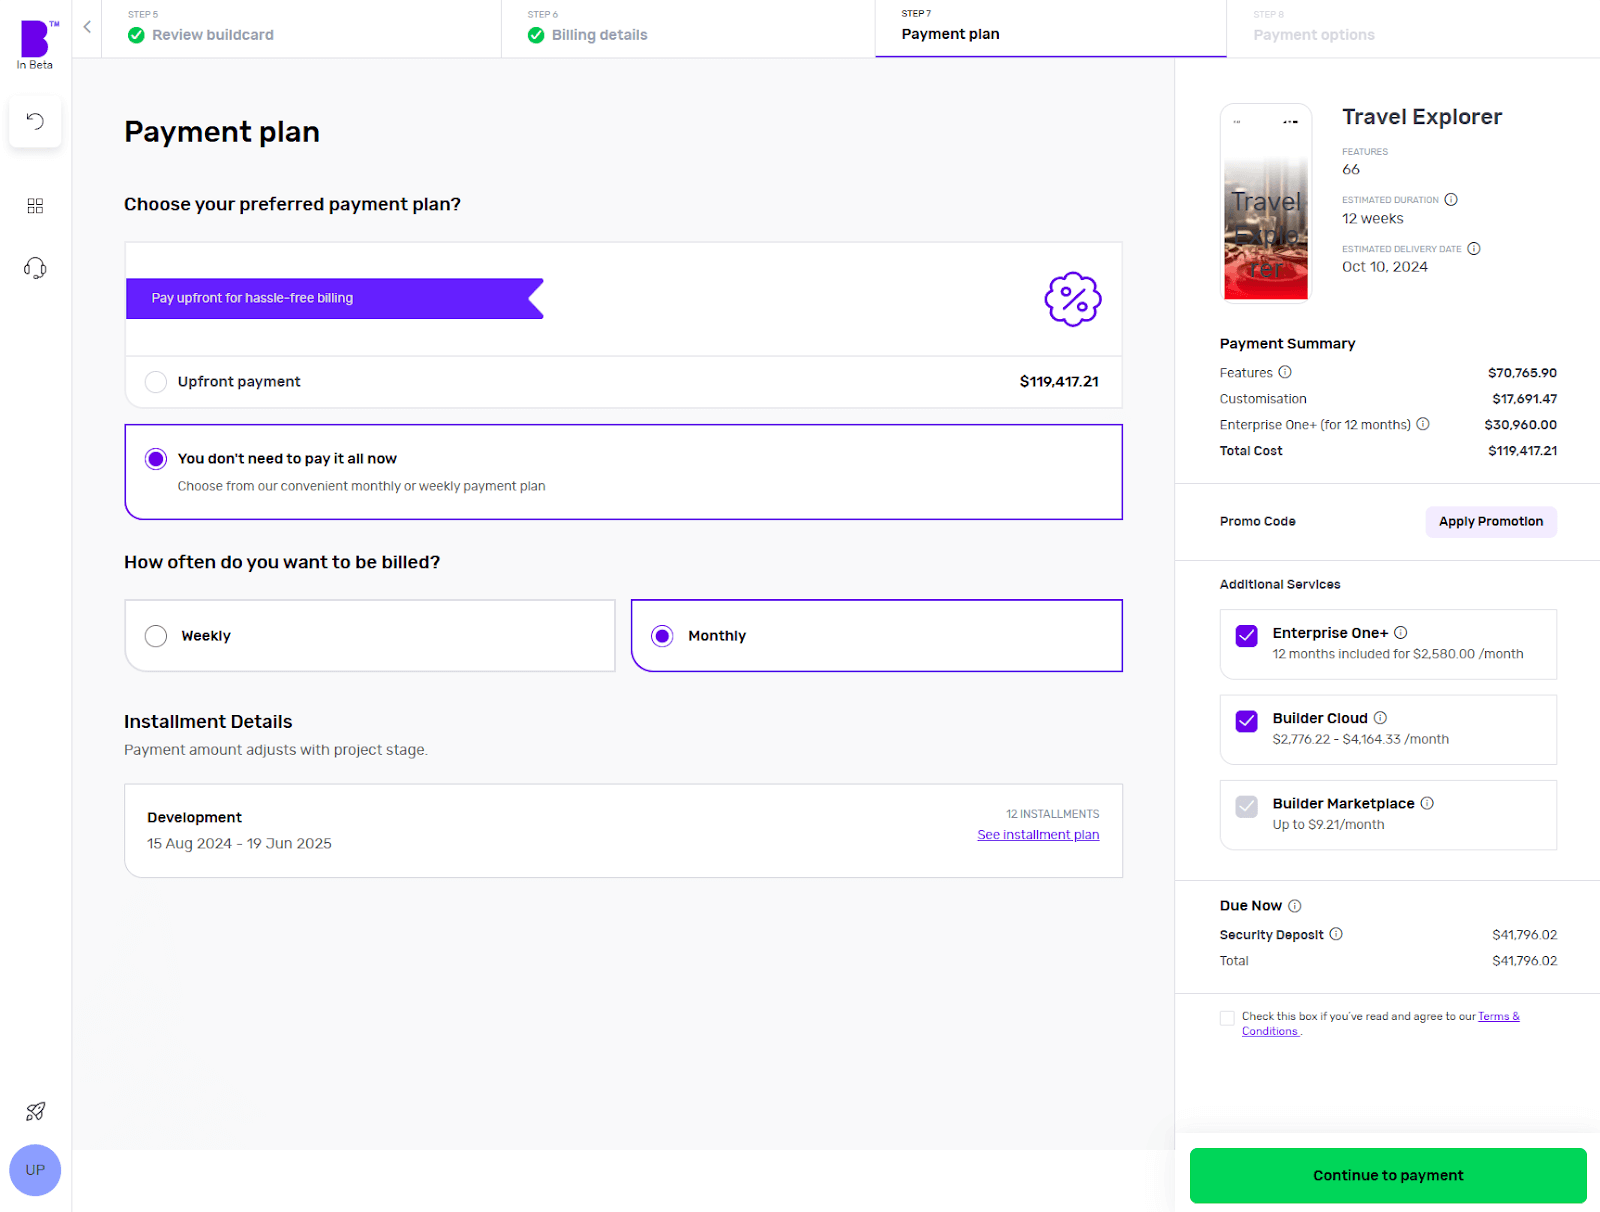This screenshot has width=1600, height=1212.
Task: Click info icon next to Security Deposit
Action: 1336,934
